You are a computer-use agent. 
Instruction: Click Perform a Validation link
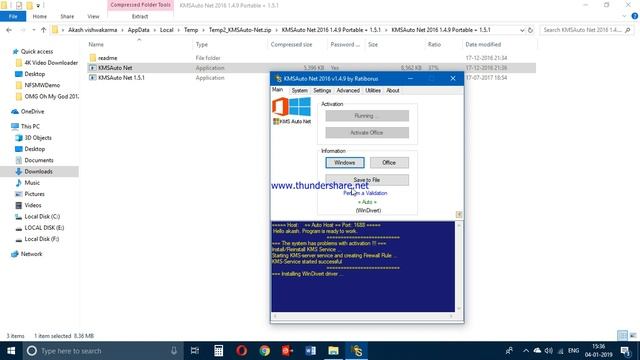(365, 193)
